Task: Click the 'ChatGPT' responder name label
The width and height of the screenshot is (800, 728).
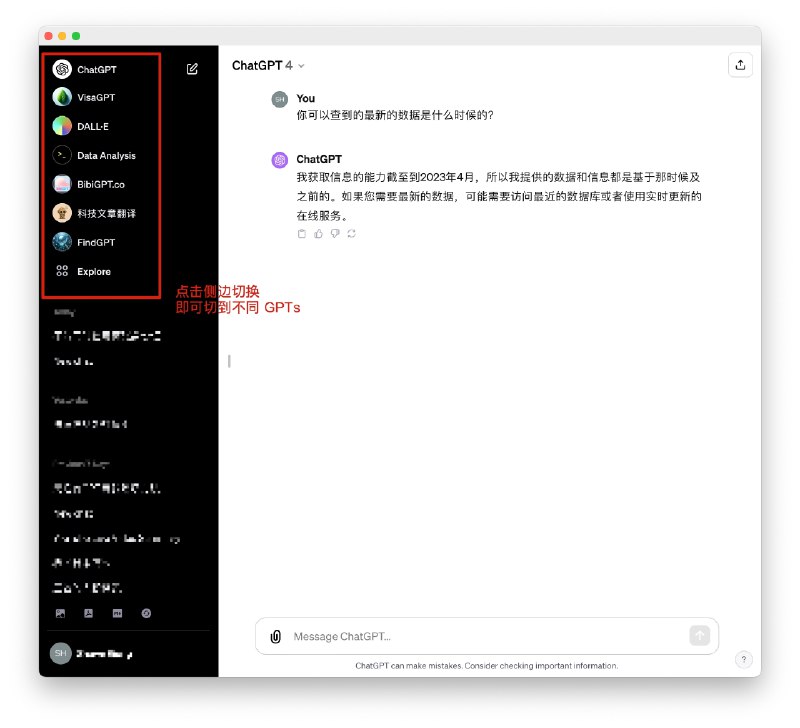Action: (x=319, y=159)
